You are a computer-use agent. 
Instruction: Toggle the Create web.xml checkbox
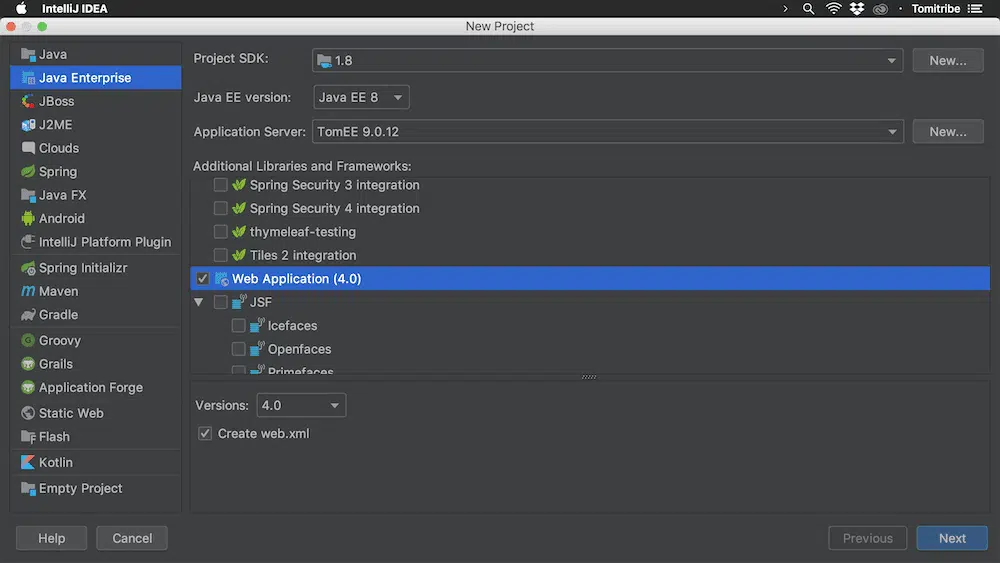tap(205, 433)
